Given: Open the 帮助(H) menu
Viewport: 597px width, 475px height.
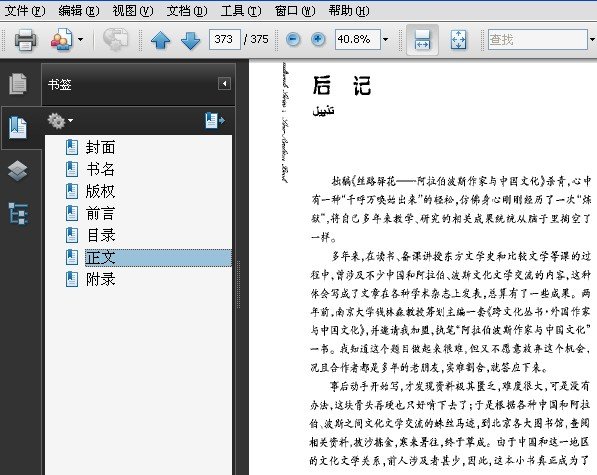Looking at the screenshot, I should [349, 11].
